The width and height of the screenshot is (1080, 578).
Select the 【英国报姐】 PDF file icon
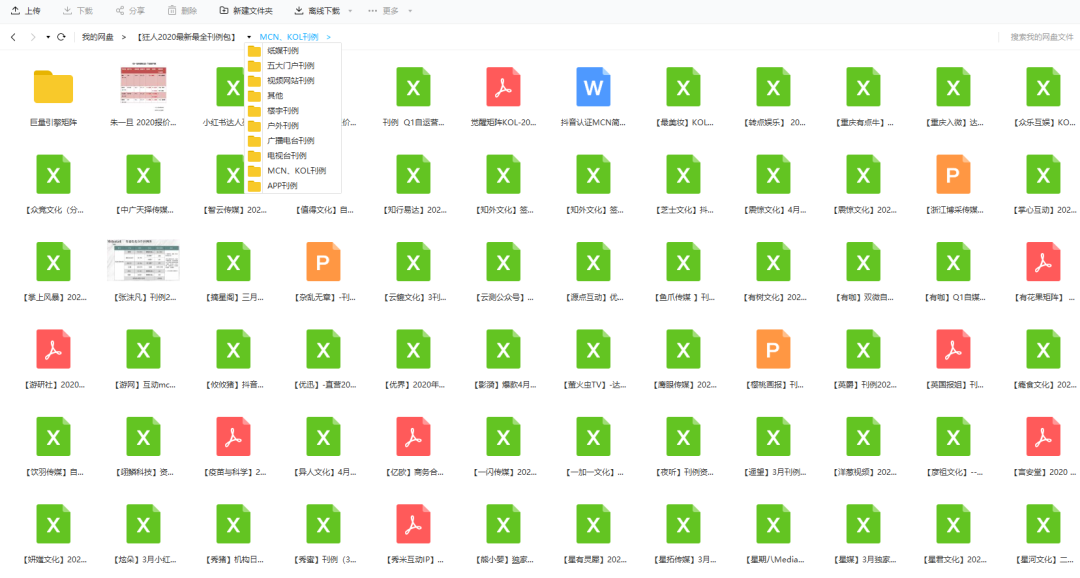point(953,349)
